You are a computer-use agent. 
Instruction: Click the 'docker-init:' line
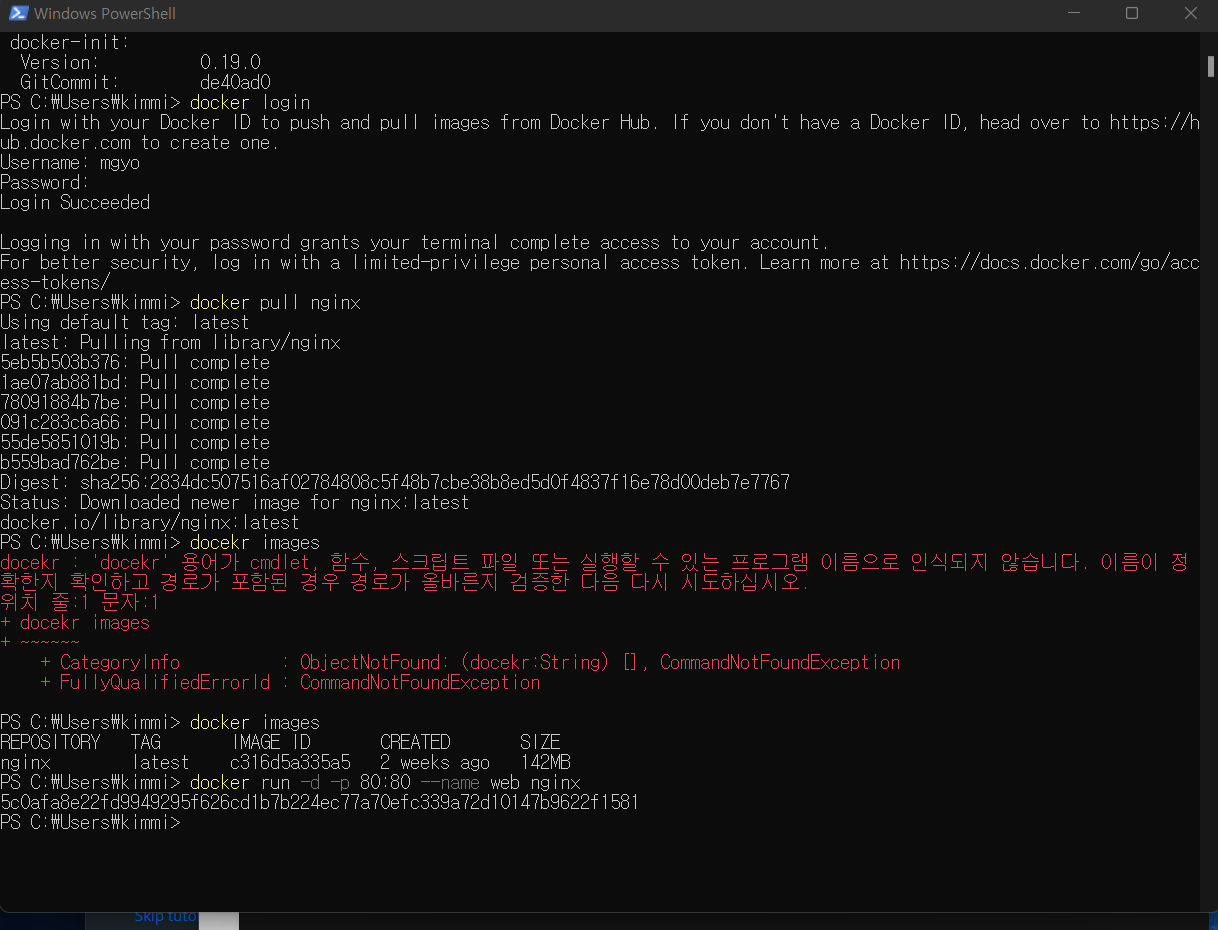click(x=70, y=43)
